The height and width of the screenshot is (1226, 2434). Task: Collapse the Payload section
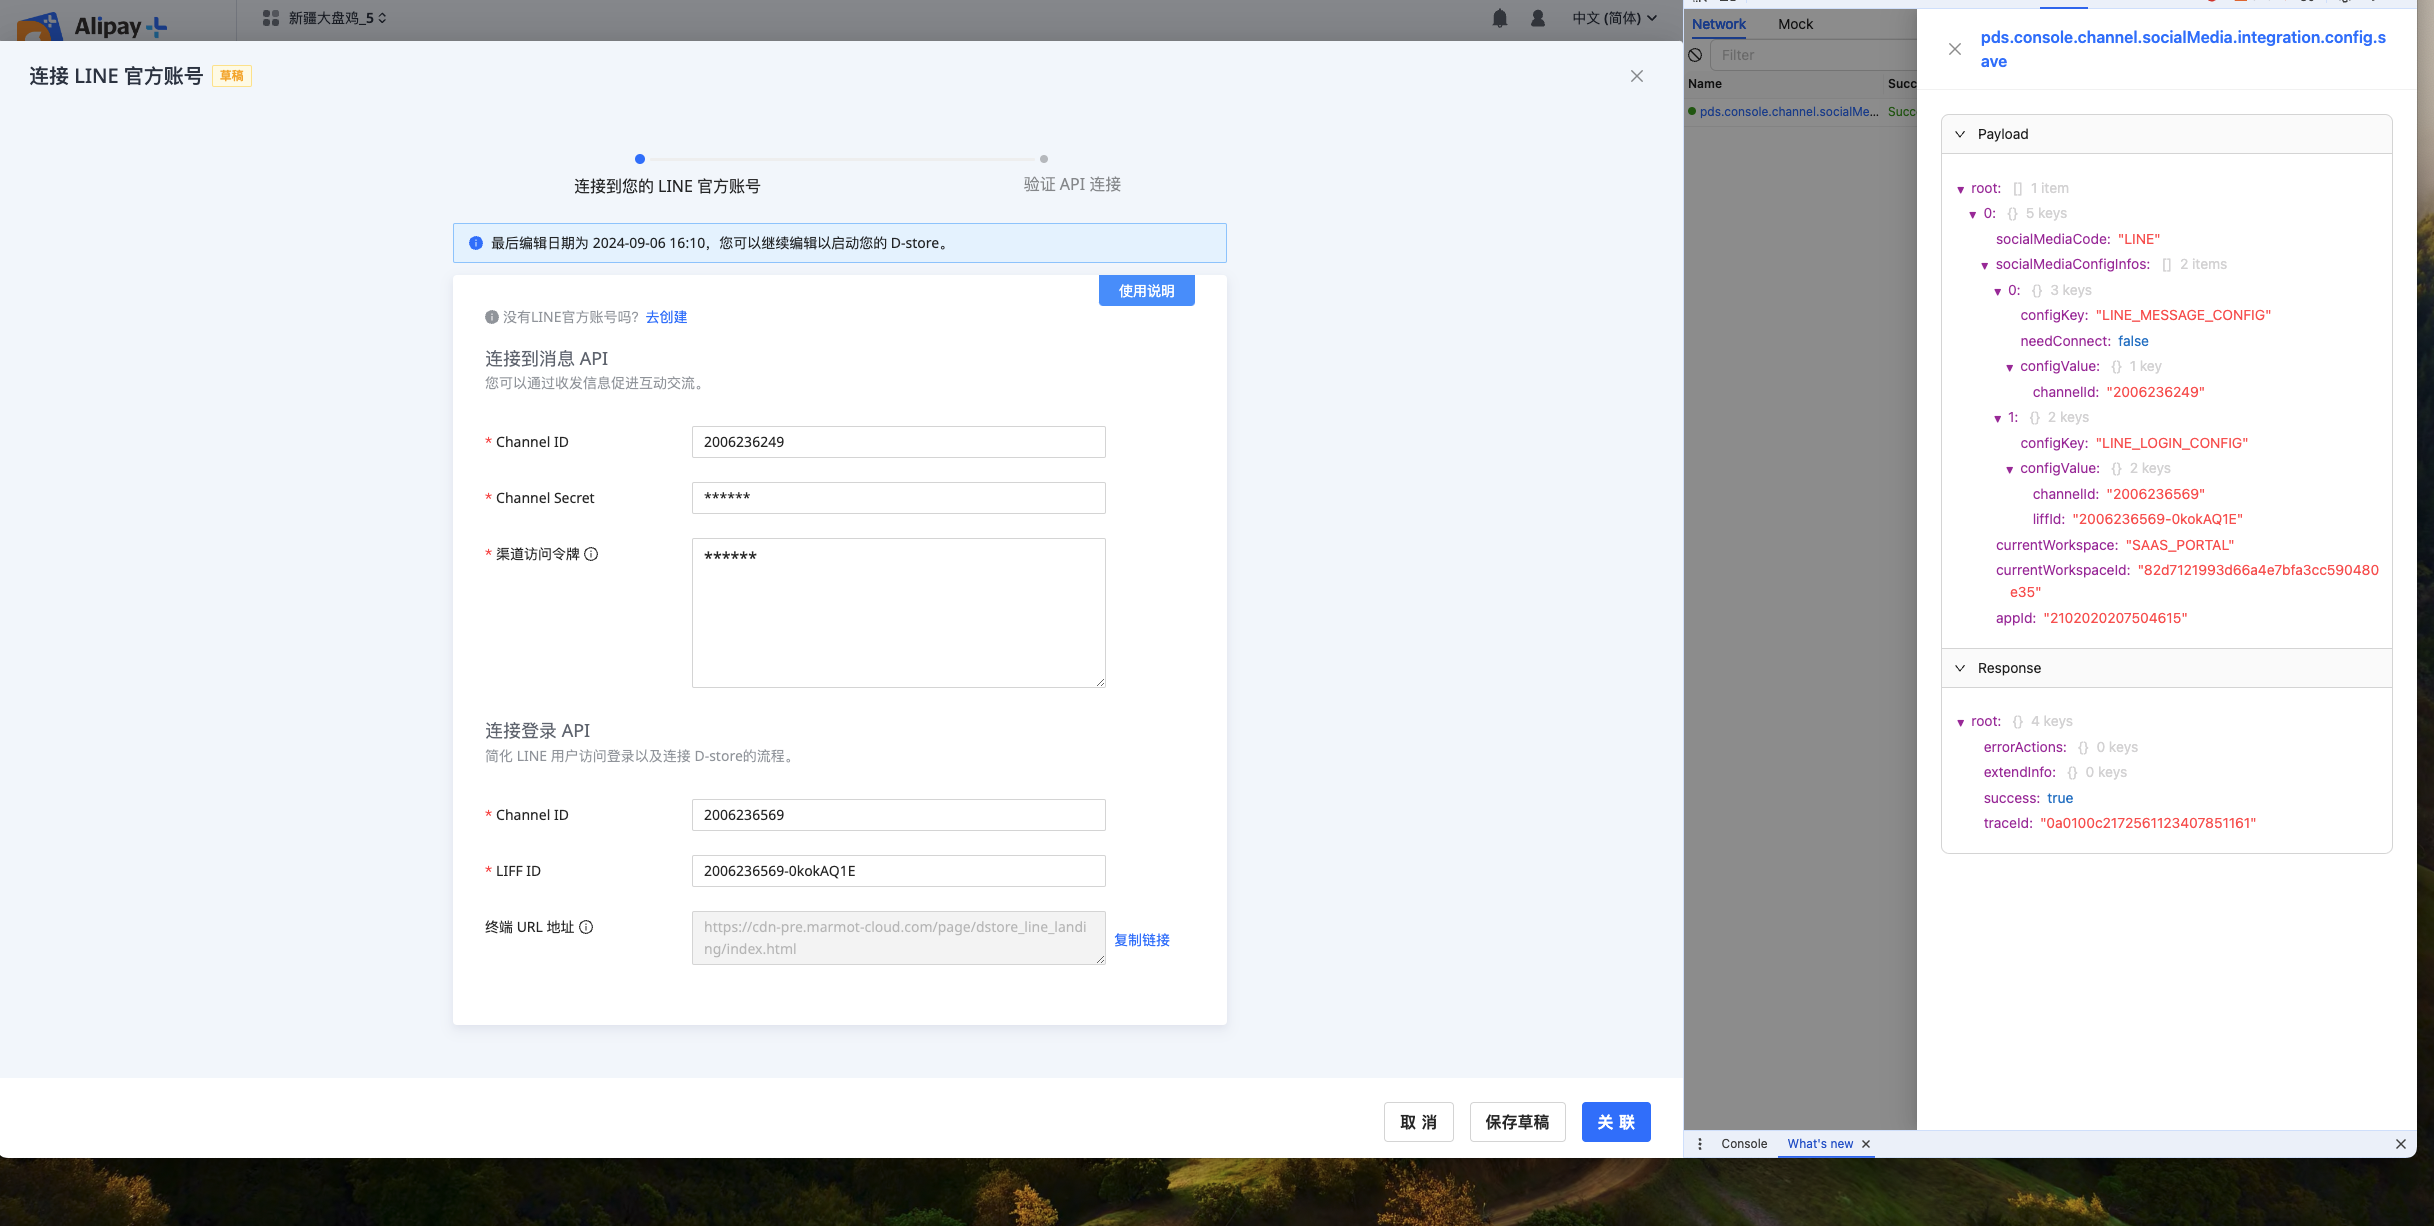pos(1960,134)
